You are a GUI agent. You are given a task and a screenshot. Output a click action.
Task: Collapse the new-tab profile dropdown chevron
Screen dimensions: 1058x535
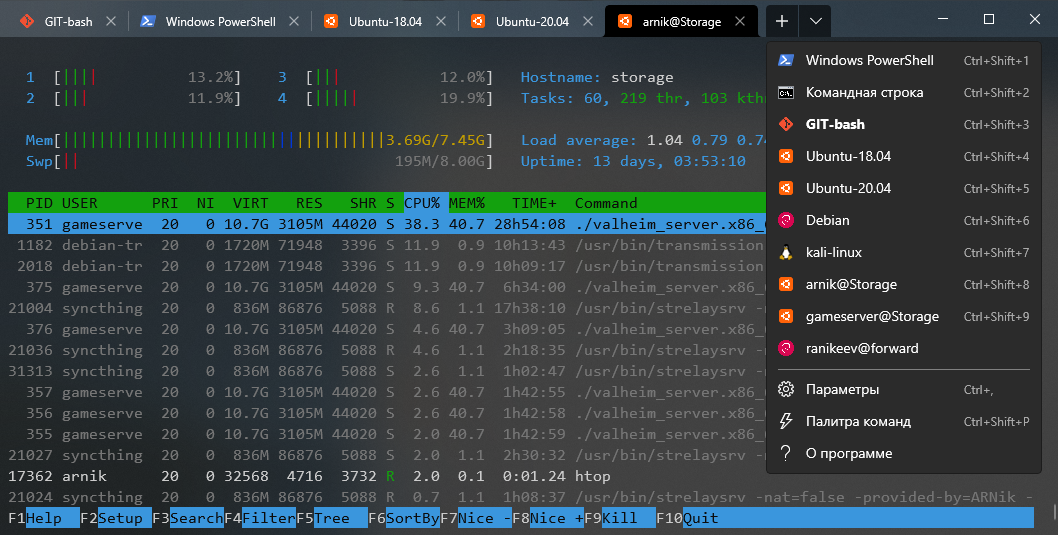(x=816, y=20)
